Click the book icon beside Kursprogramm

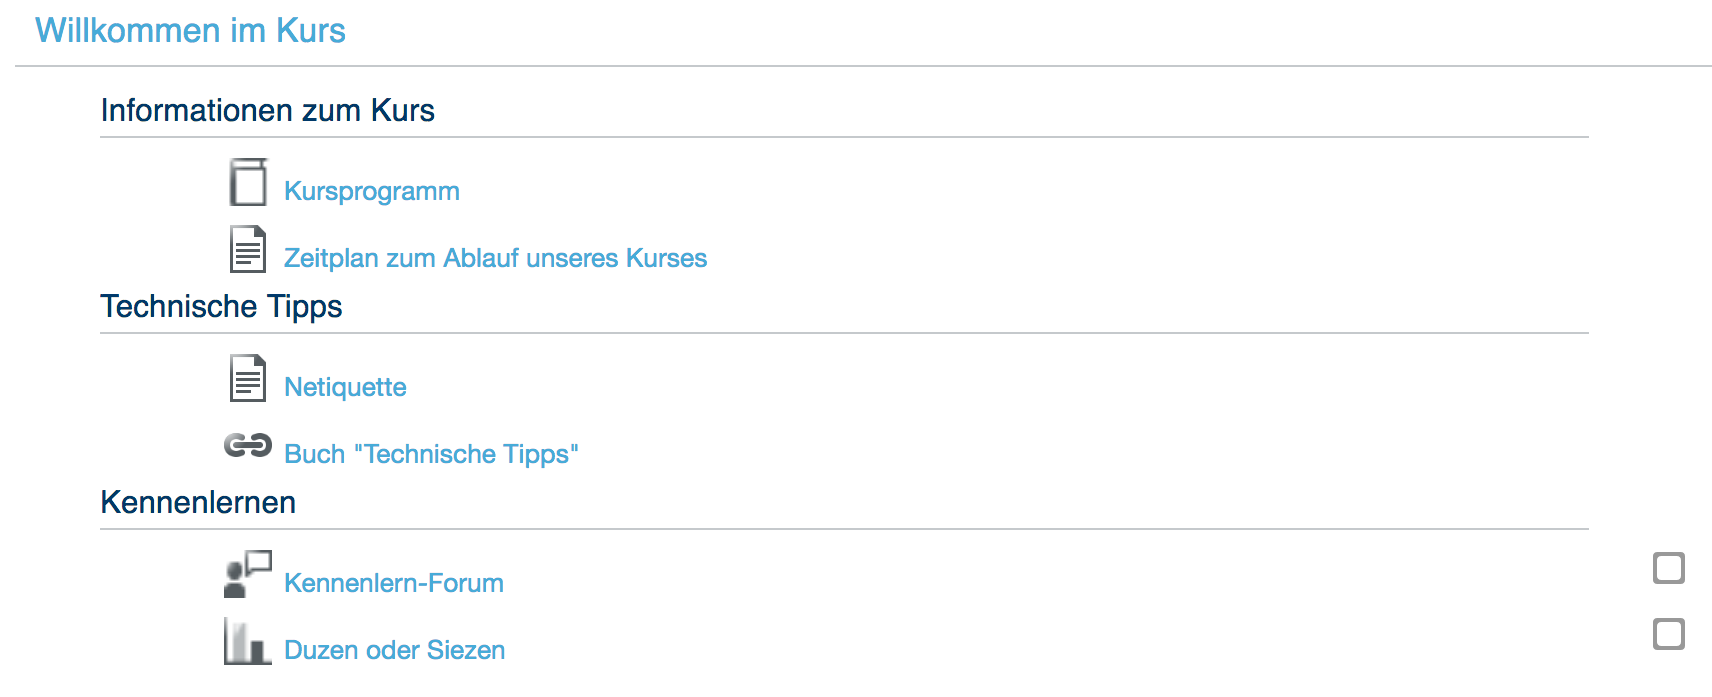248,182
